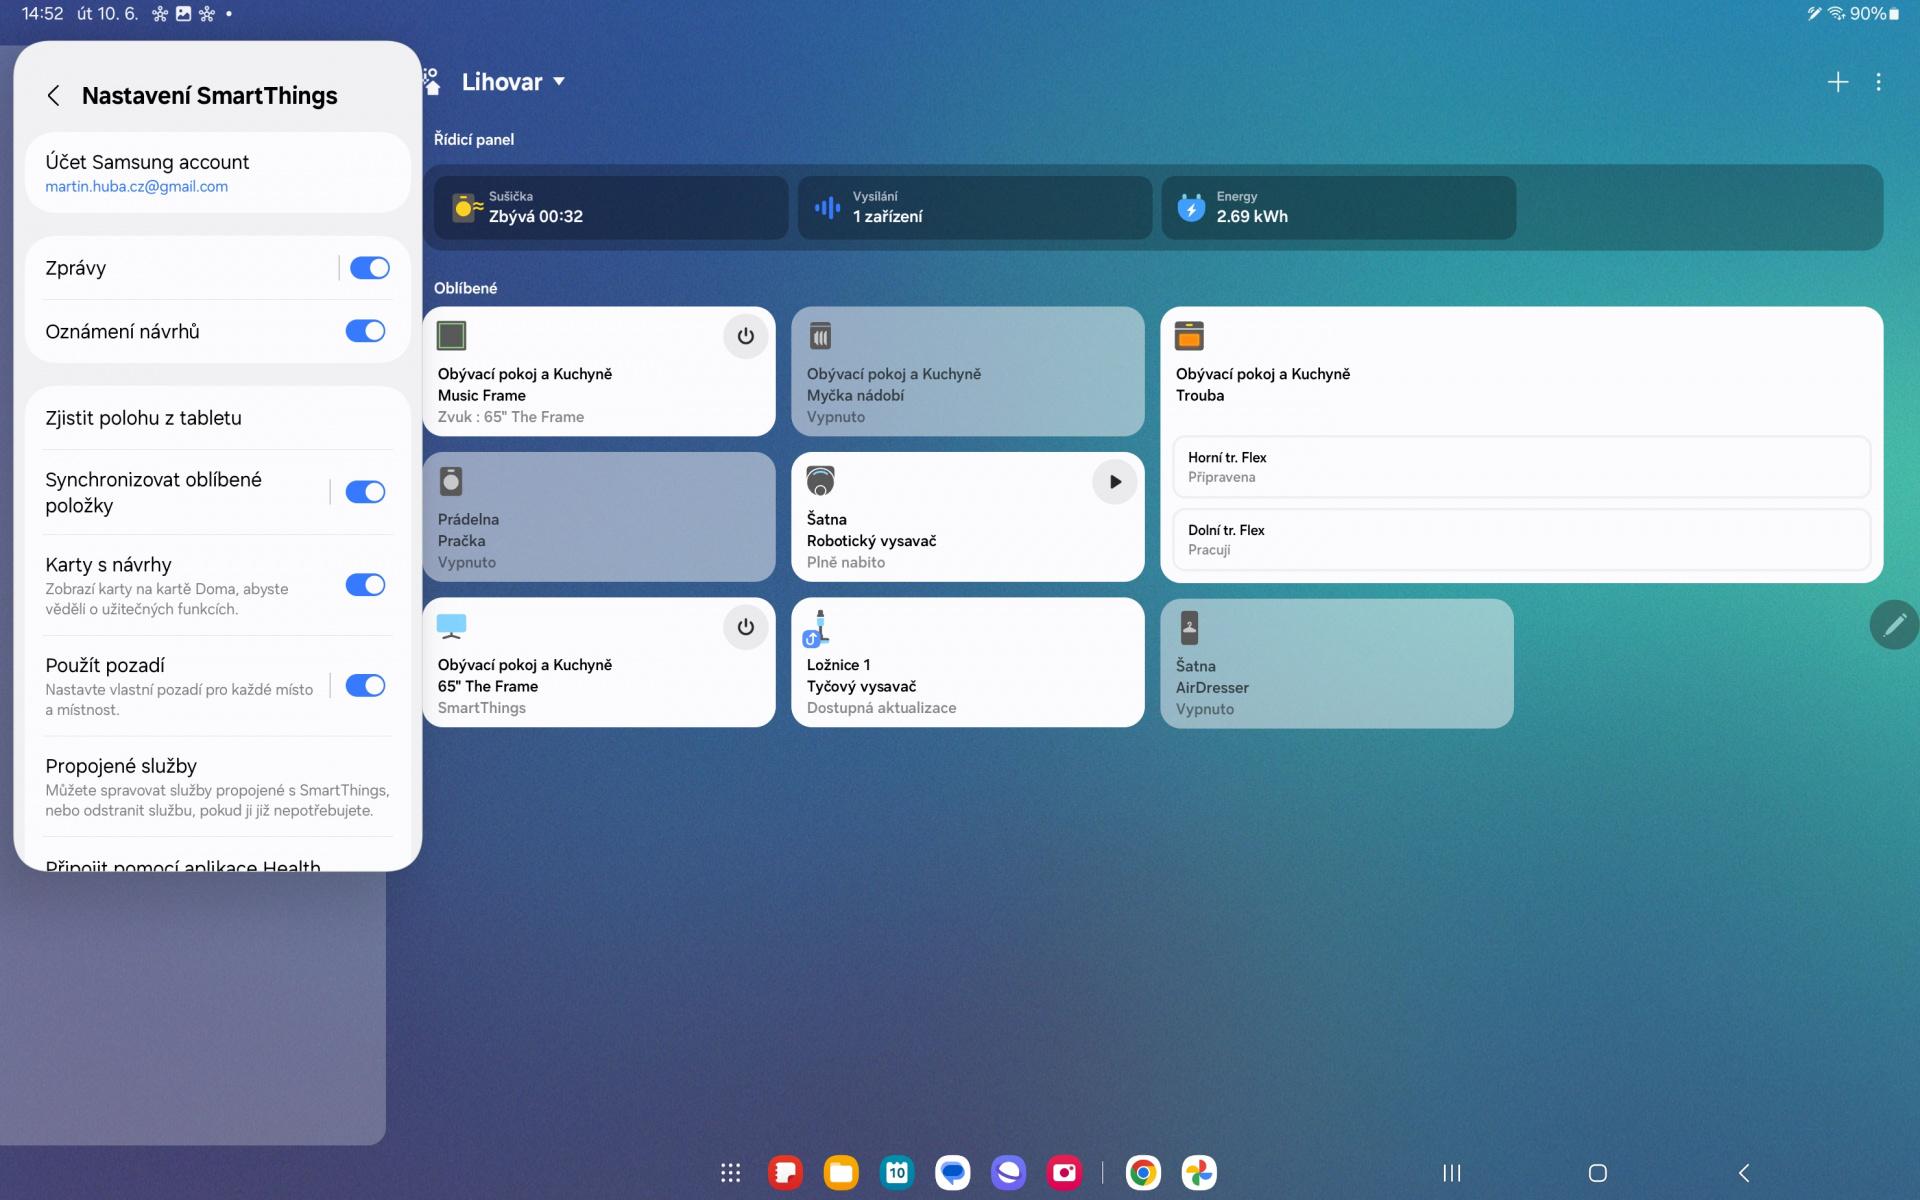Click the Myčka nádobí dishwasher icon
This screenshot has width=1920, height=1200.
[x=821, y=336]
